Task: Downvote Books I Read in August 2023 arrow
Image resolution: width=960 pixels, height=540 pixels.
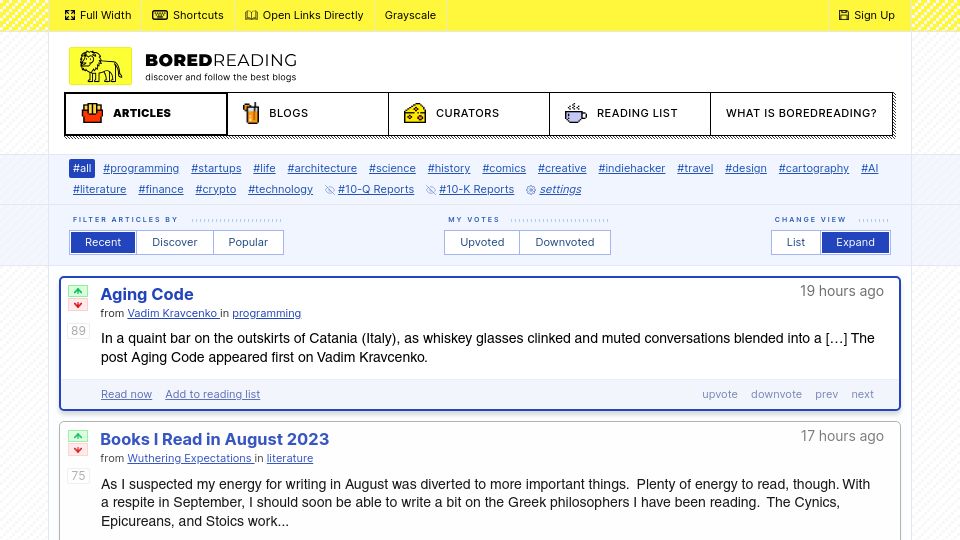Action: tap(78, 450)
